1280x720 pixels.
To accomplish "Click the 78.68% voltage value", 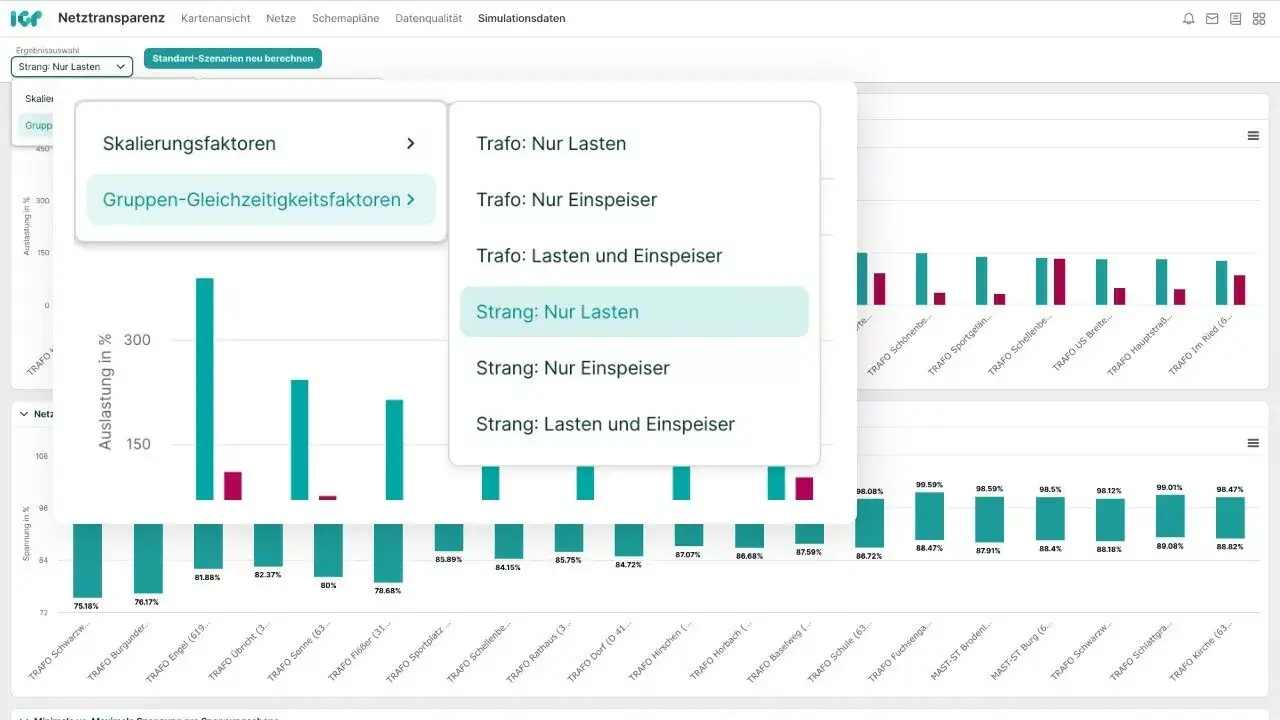I will [388, 590].
